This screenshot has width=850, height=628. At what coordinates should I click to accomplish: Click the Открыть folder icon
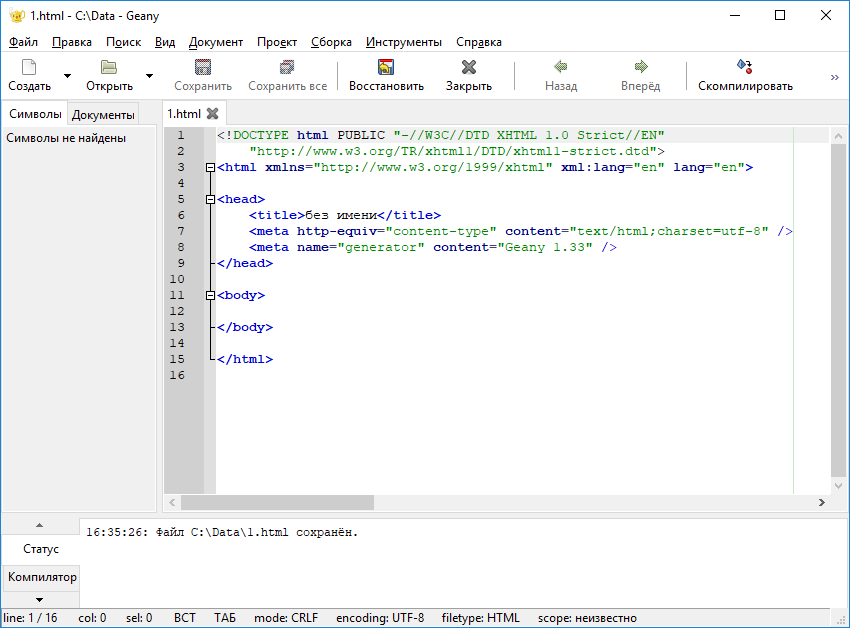click(x=109, y=67)
